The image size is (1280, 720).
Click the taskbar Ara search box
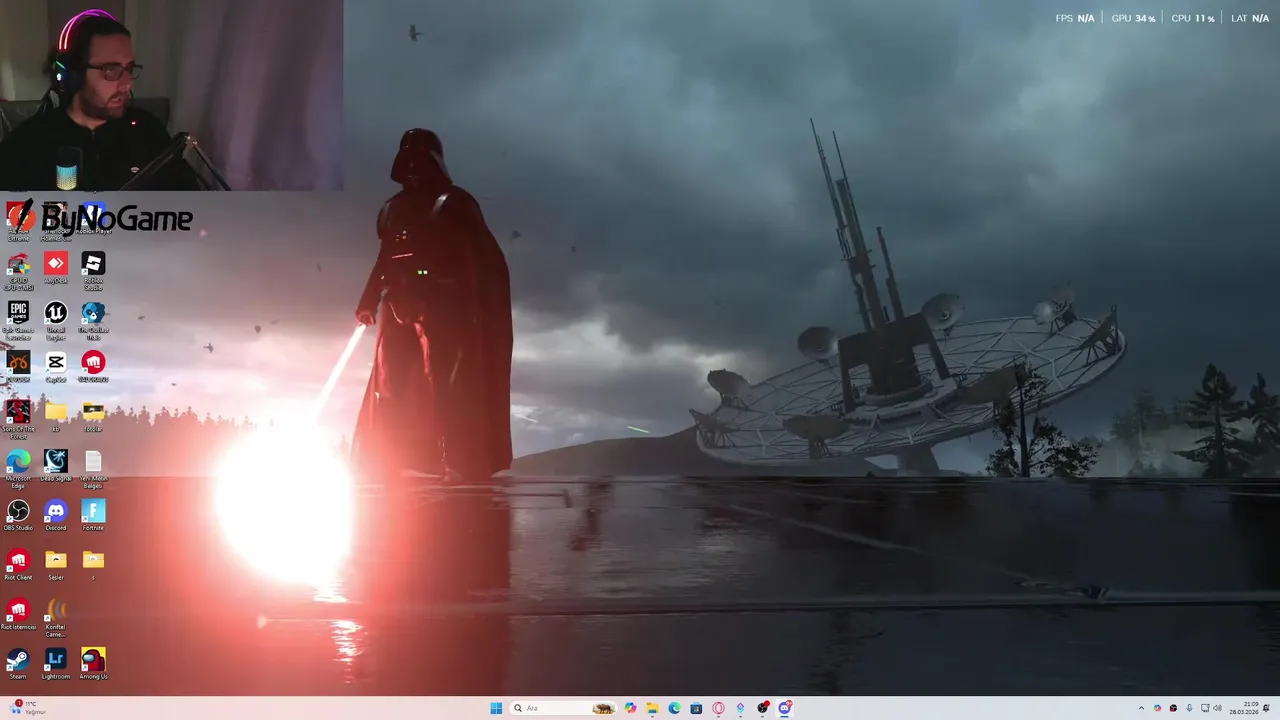pyautogui.click(x=563, y=708)
